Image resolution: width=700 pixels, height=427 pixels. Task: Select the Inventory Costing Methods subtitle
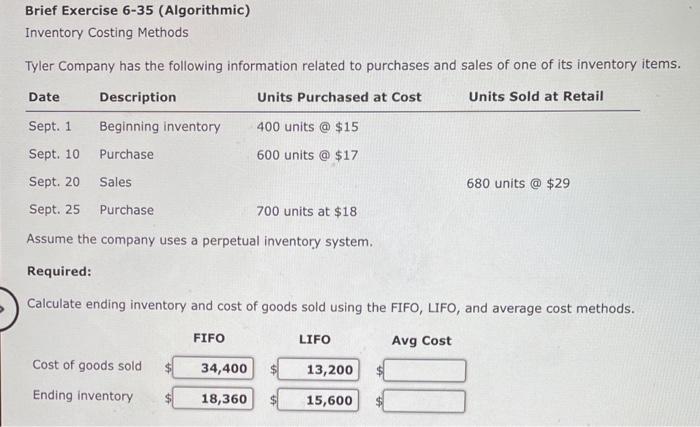pos(107,33)
